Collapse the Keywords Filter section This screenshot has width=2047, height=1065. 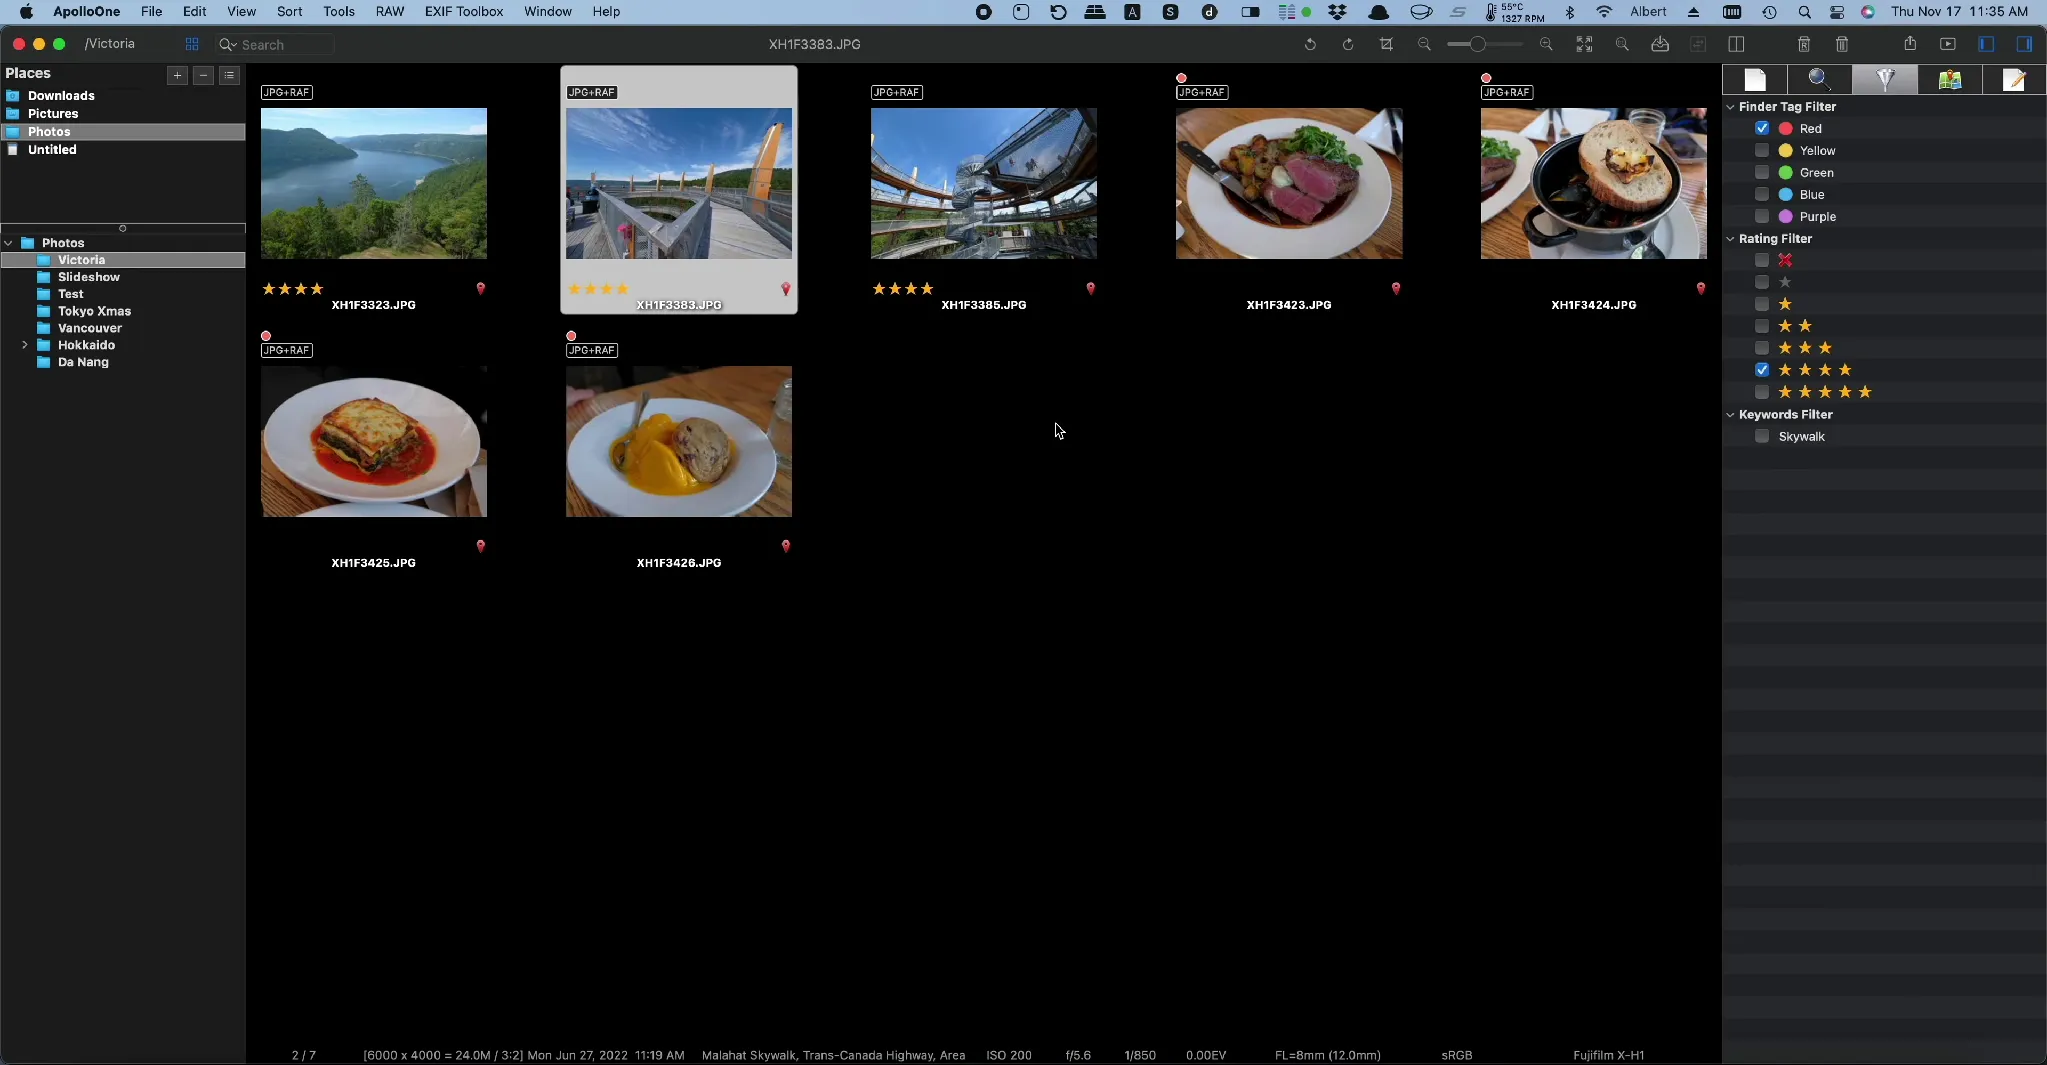coord(1730,414)
